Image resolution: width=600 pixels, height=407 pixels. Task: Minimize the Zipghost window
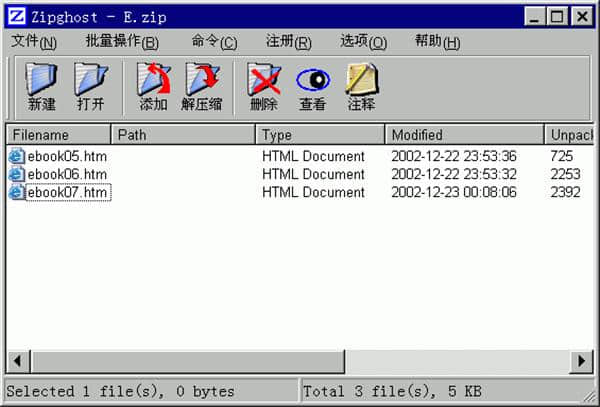[534, 17]
